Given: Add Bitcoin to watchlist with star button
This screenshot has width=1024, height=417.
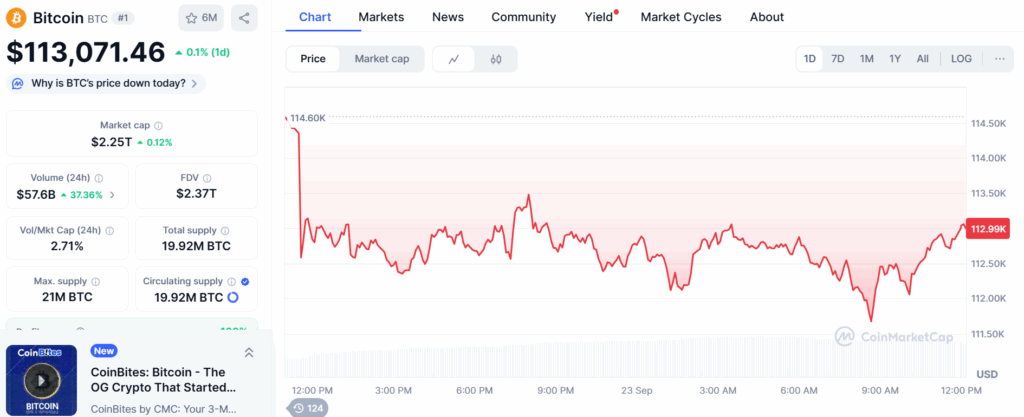Looking at the screenshot, I should click(x=201, y=18).
